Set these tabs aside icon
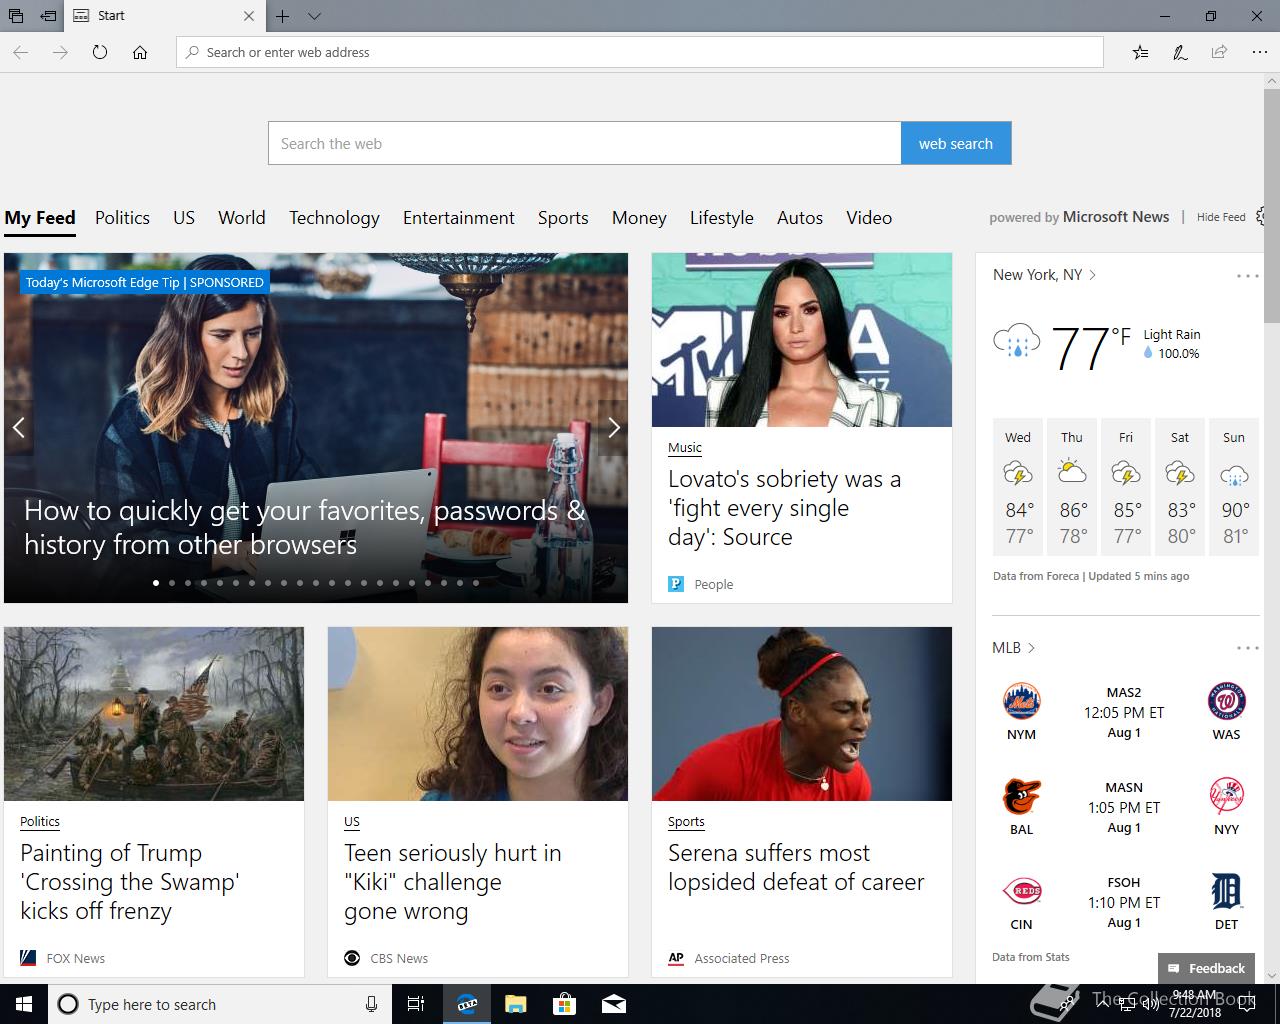 tap(48, 16)
